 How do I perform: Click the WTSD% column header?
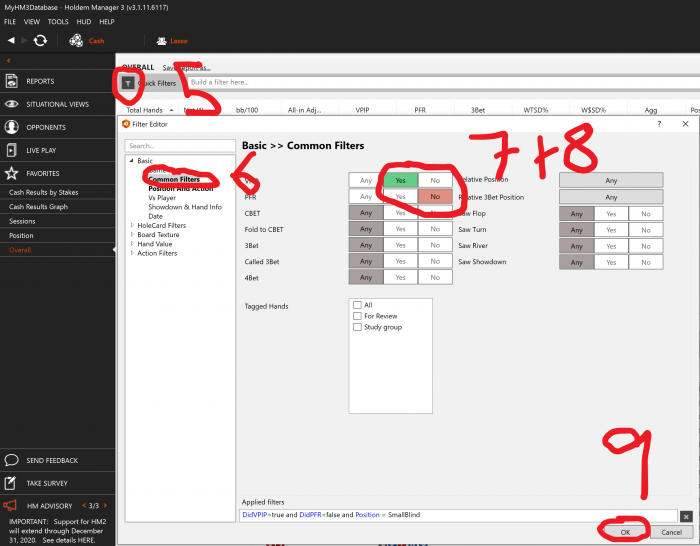click(x=536, y=110)
